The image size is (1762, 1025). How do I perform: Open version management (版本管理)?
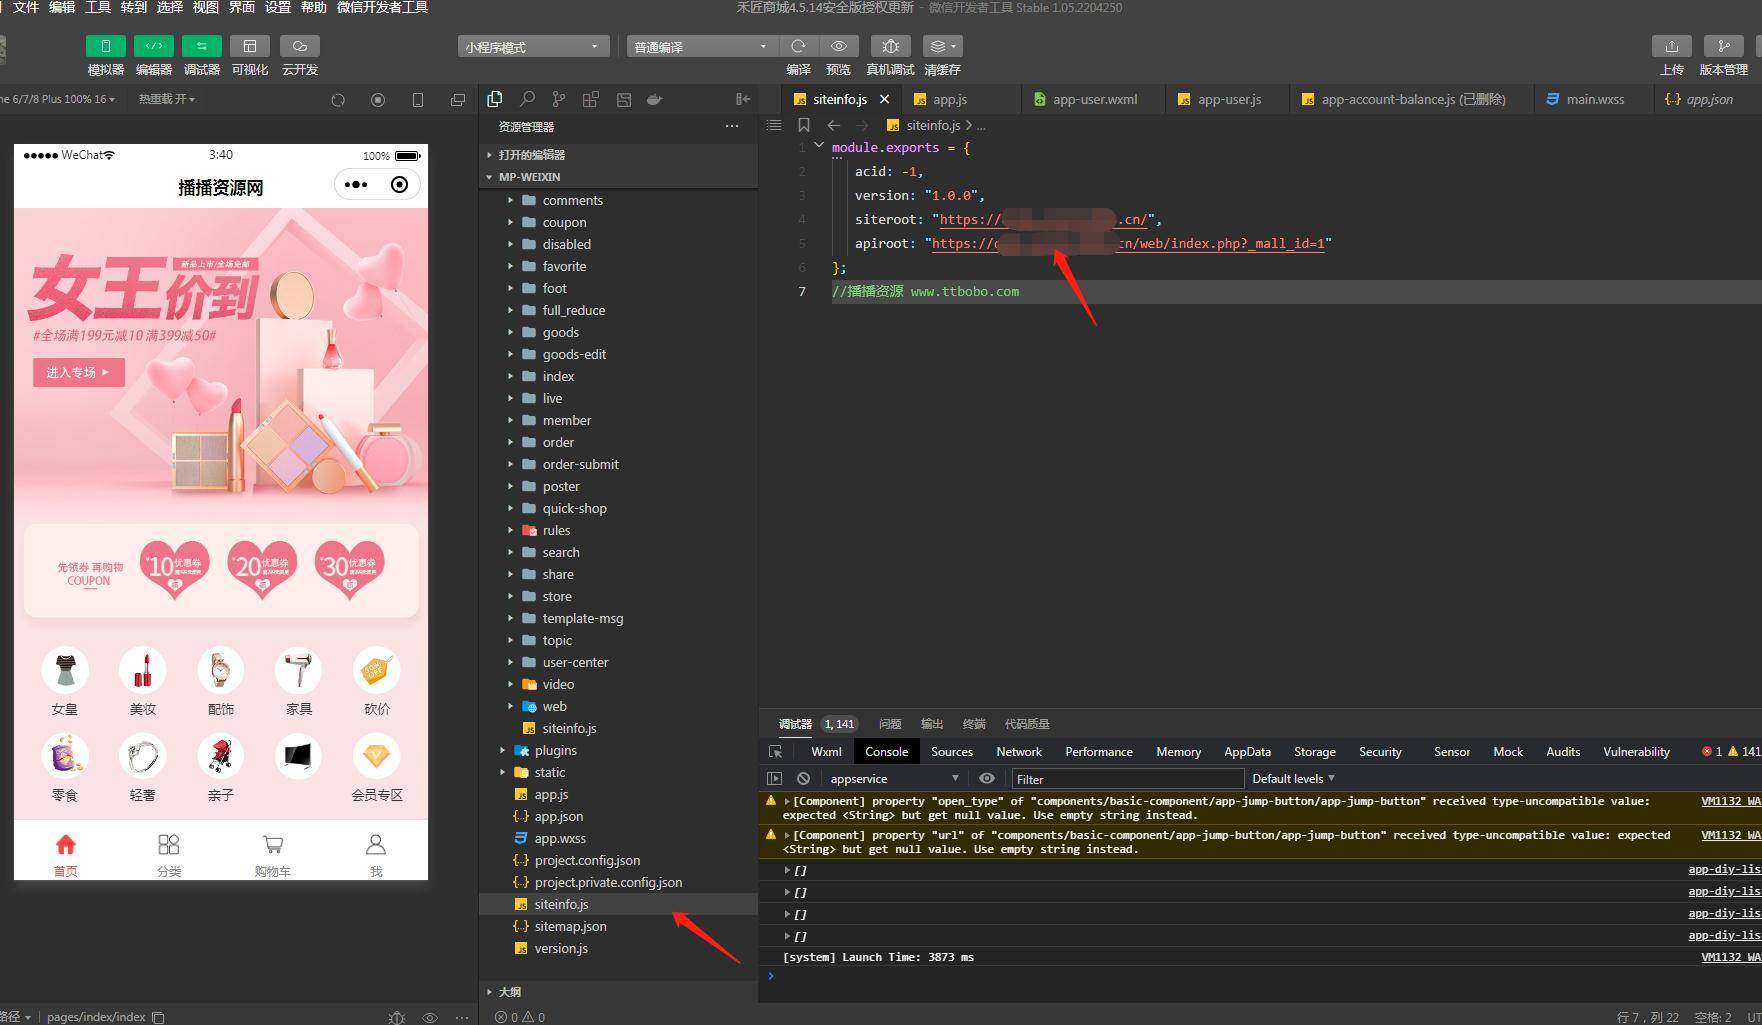coord(1724,46)
